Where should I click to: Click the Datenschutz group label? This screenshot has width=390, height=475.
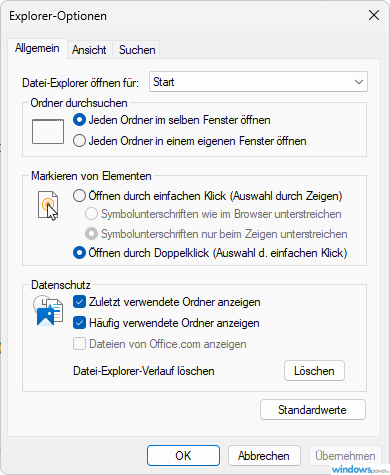pyautogui.click(x=61, y=285)
